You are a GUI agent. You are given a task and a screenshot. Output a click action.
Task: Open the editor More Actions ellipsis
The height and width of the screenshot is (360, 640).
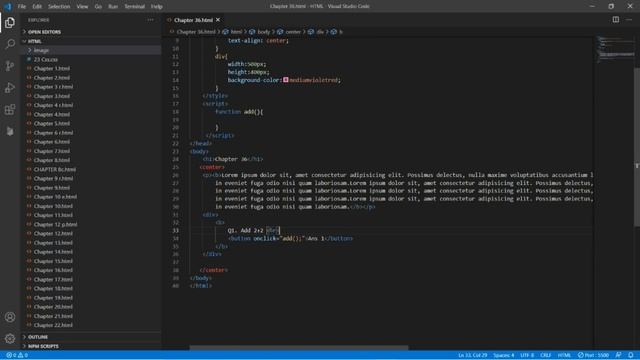pyautogui.click(x=629, y=20)
